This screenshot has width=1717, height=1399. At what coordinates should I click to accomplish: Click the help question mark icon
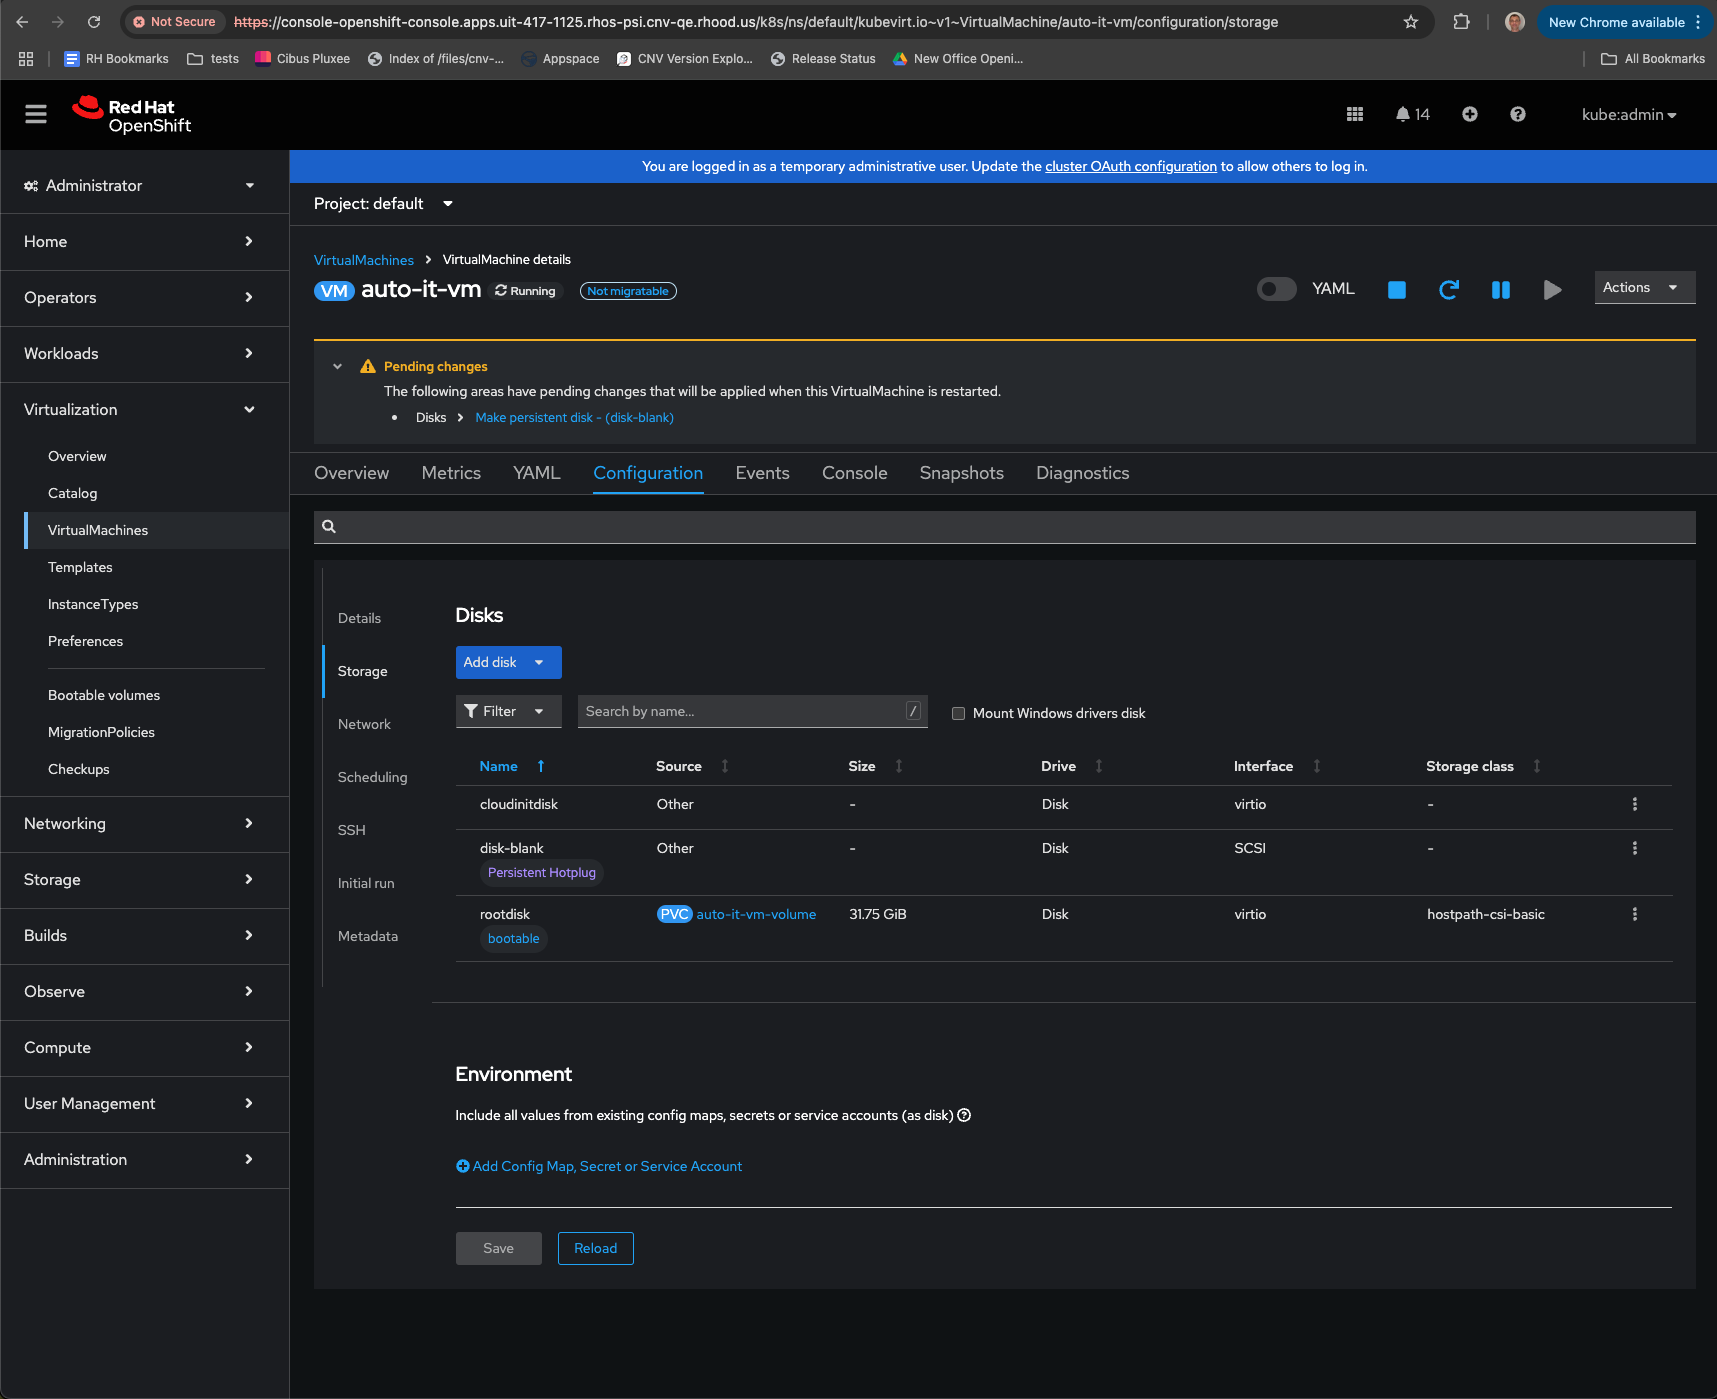[1517, 115]
